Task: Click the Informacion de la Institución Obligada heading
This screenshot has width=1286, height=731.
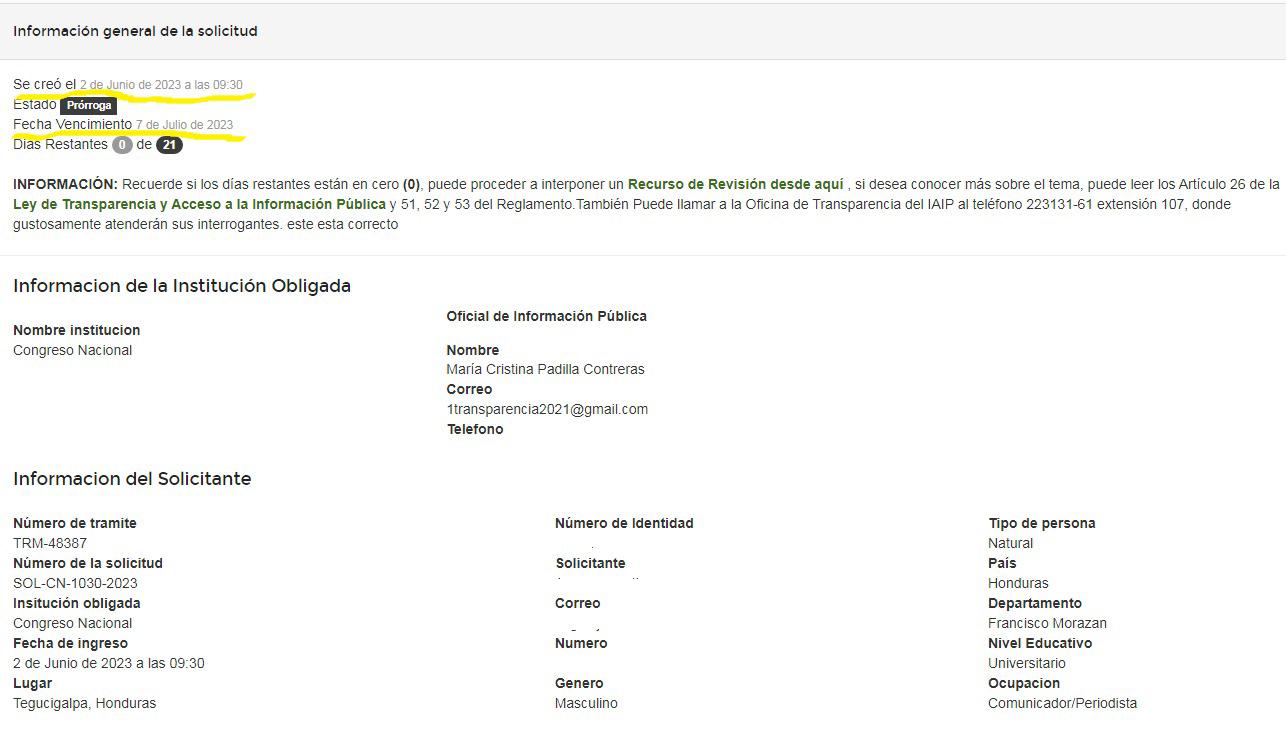Action: click(x=180, y=286)
